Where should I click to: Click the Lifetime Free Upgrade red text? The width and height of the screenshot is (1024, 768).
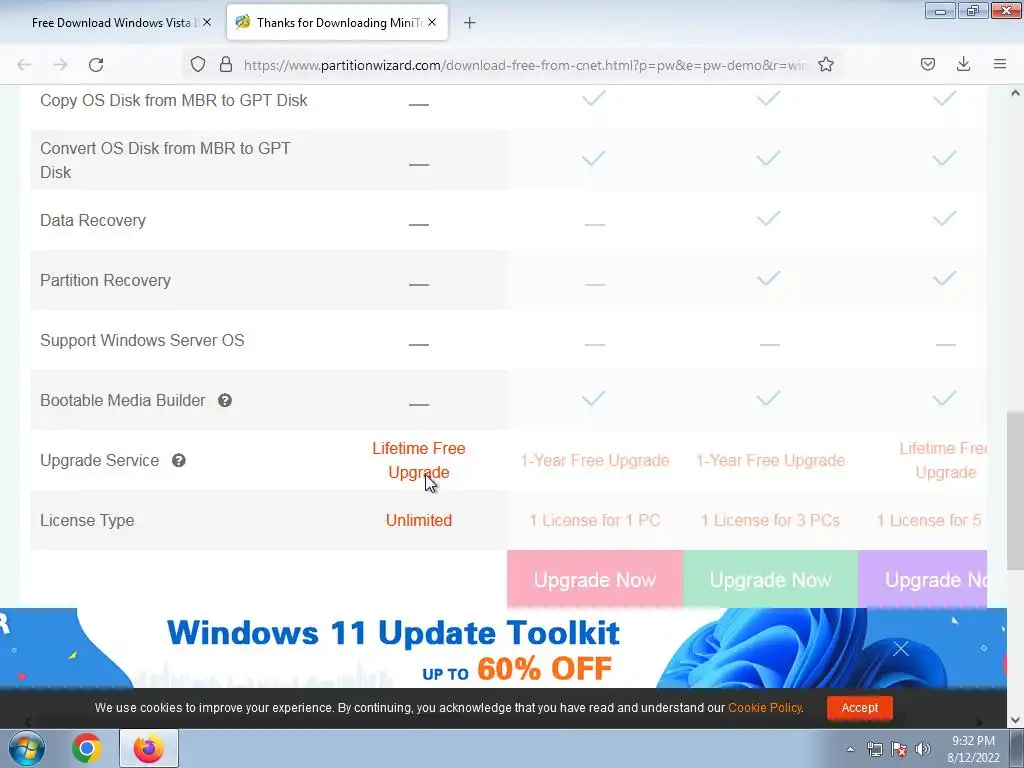coord(419,460)
